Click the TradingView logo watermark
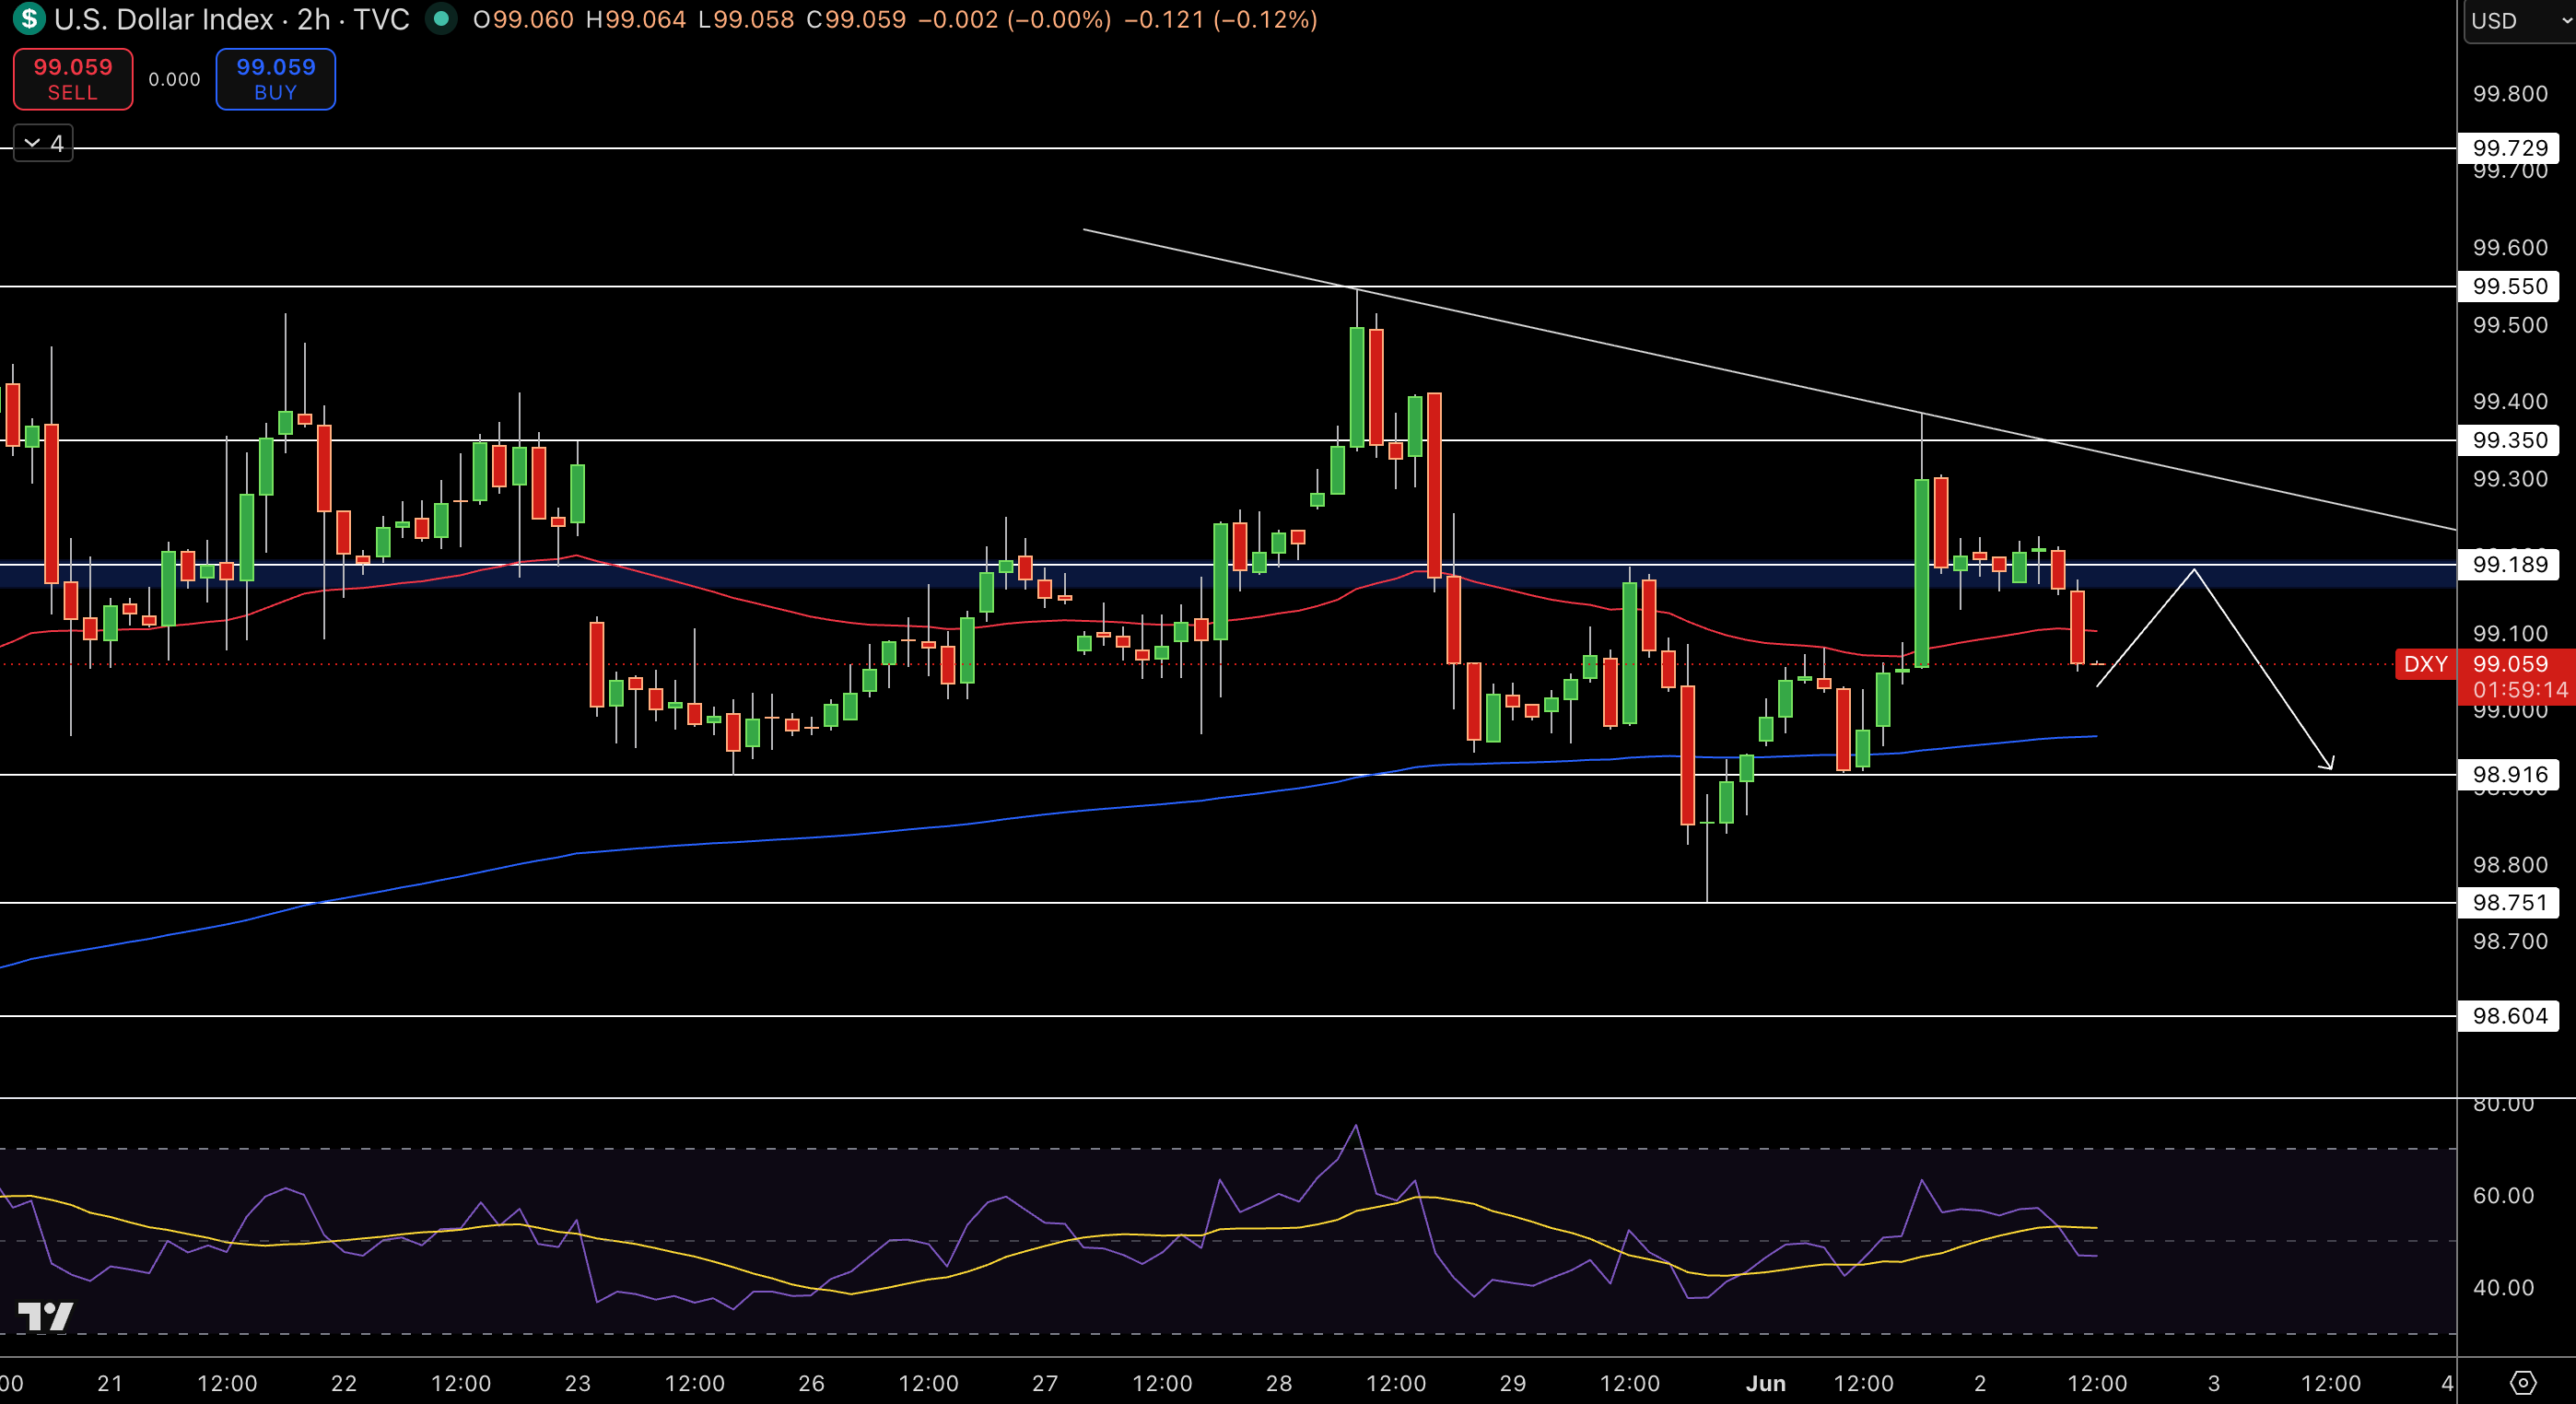Viewport: 2576px width, 1404px height. [45, 1317]
